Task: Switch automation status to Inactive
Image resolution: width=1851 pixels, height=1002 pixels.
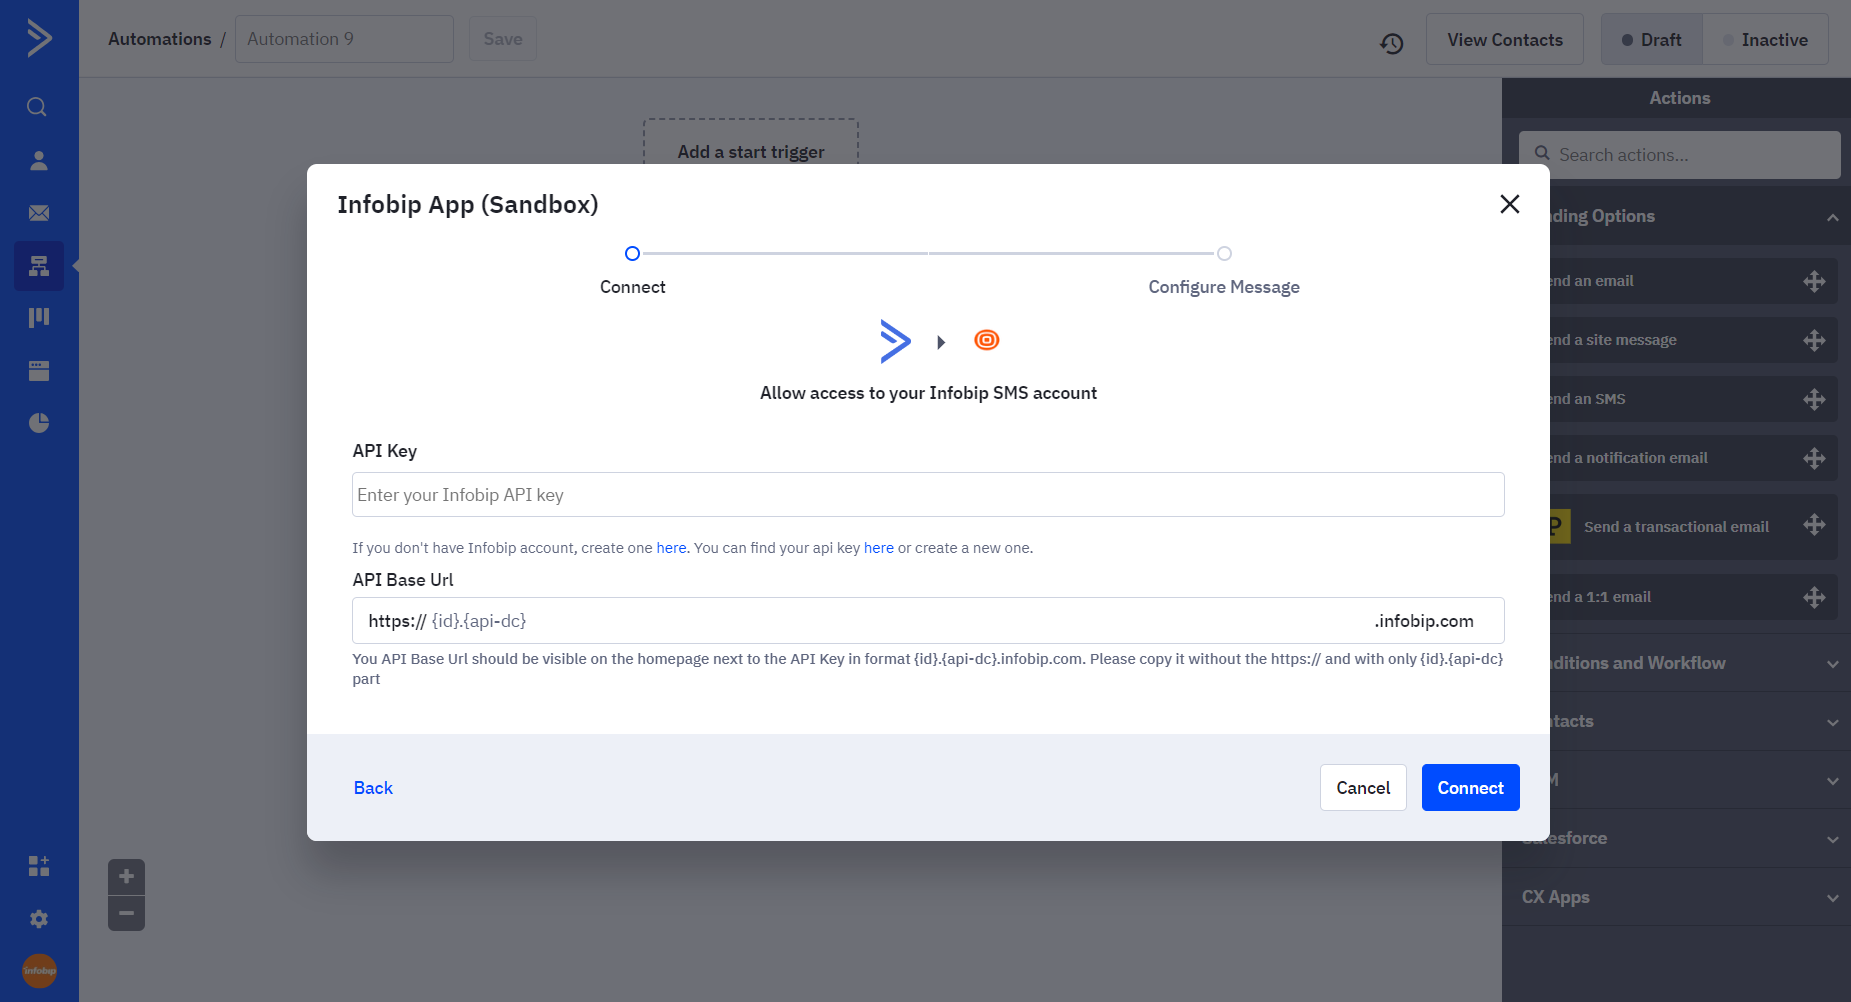Action: [x=1765, y=40]
